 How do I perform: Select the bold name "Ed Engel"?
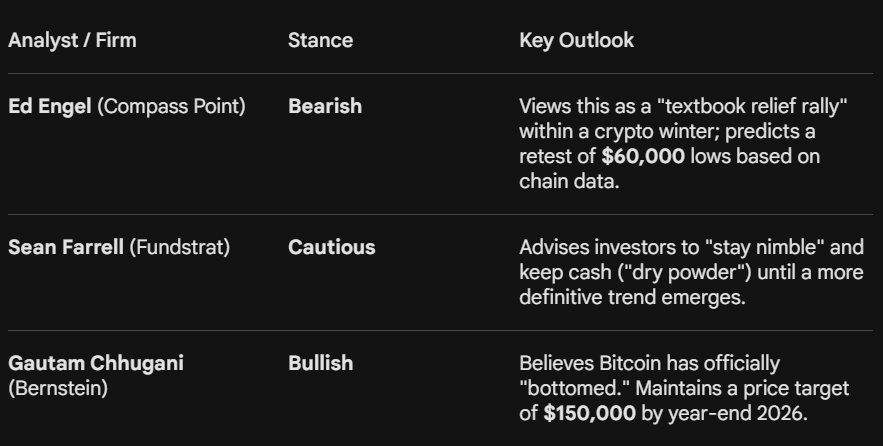[50, 106]
